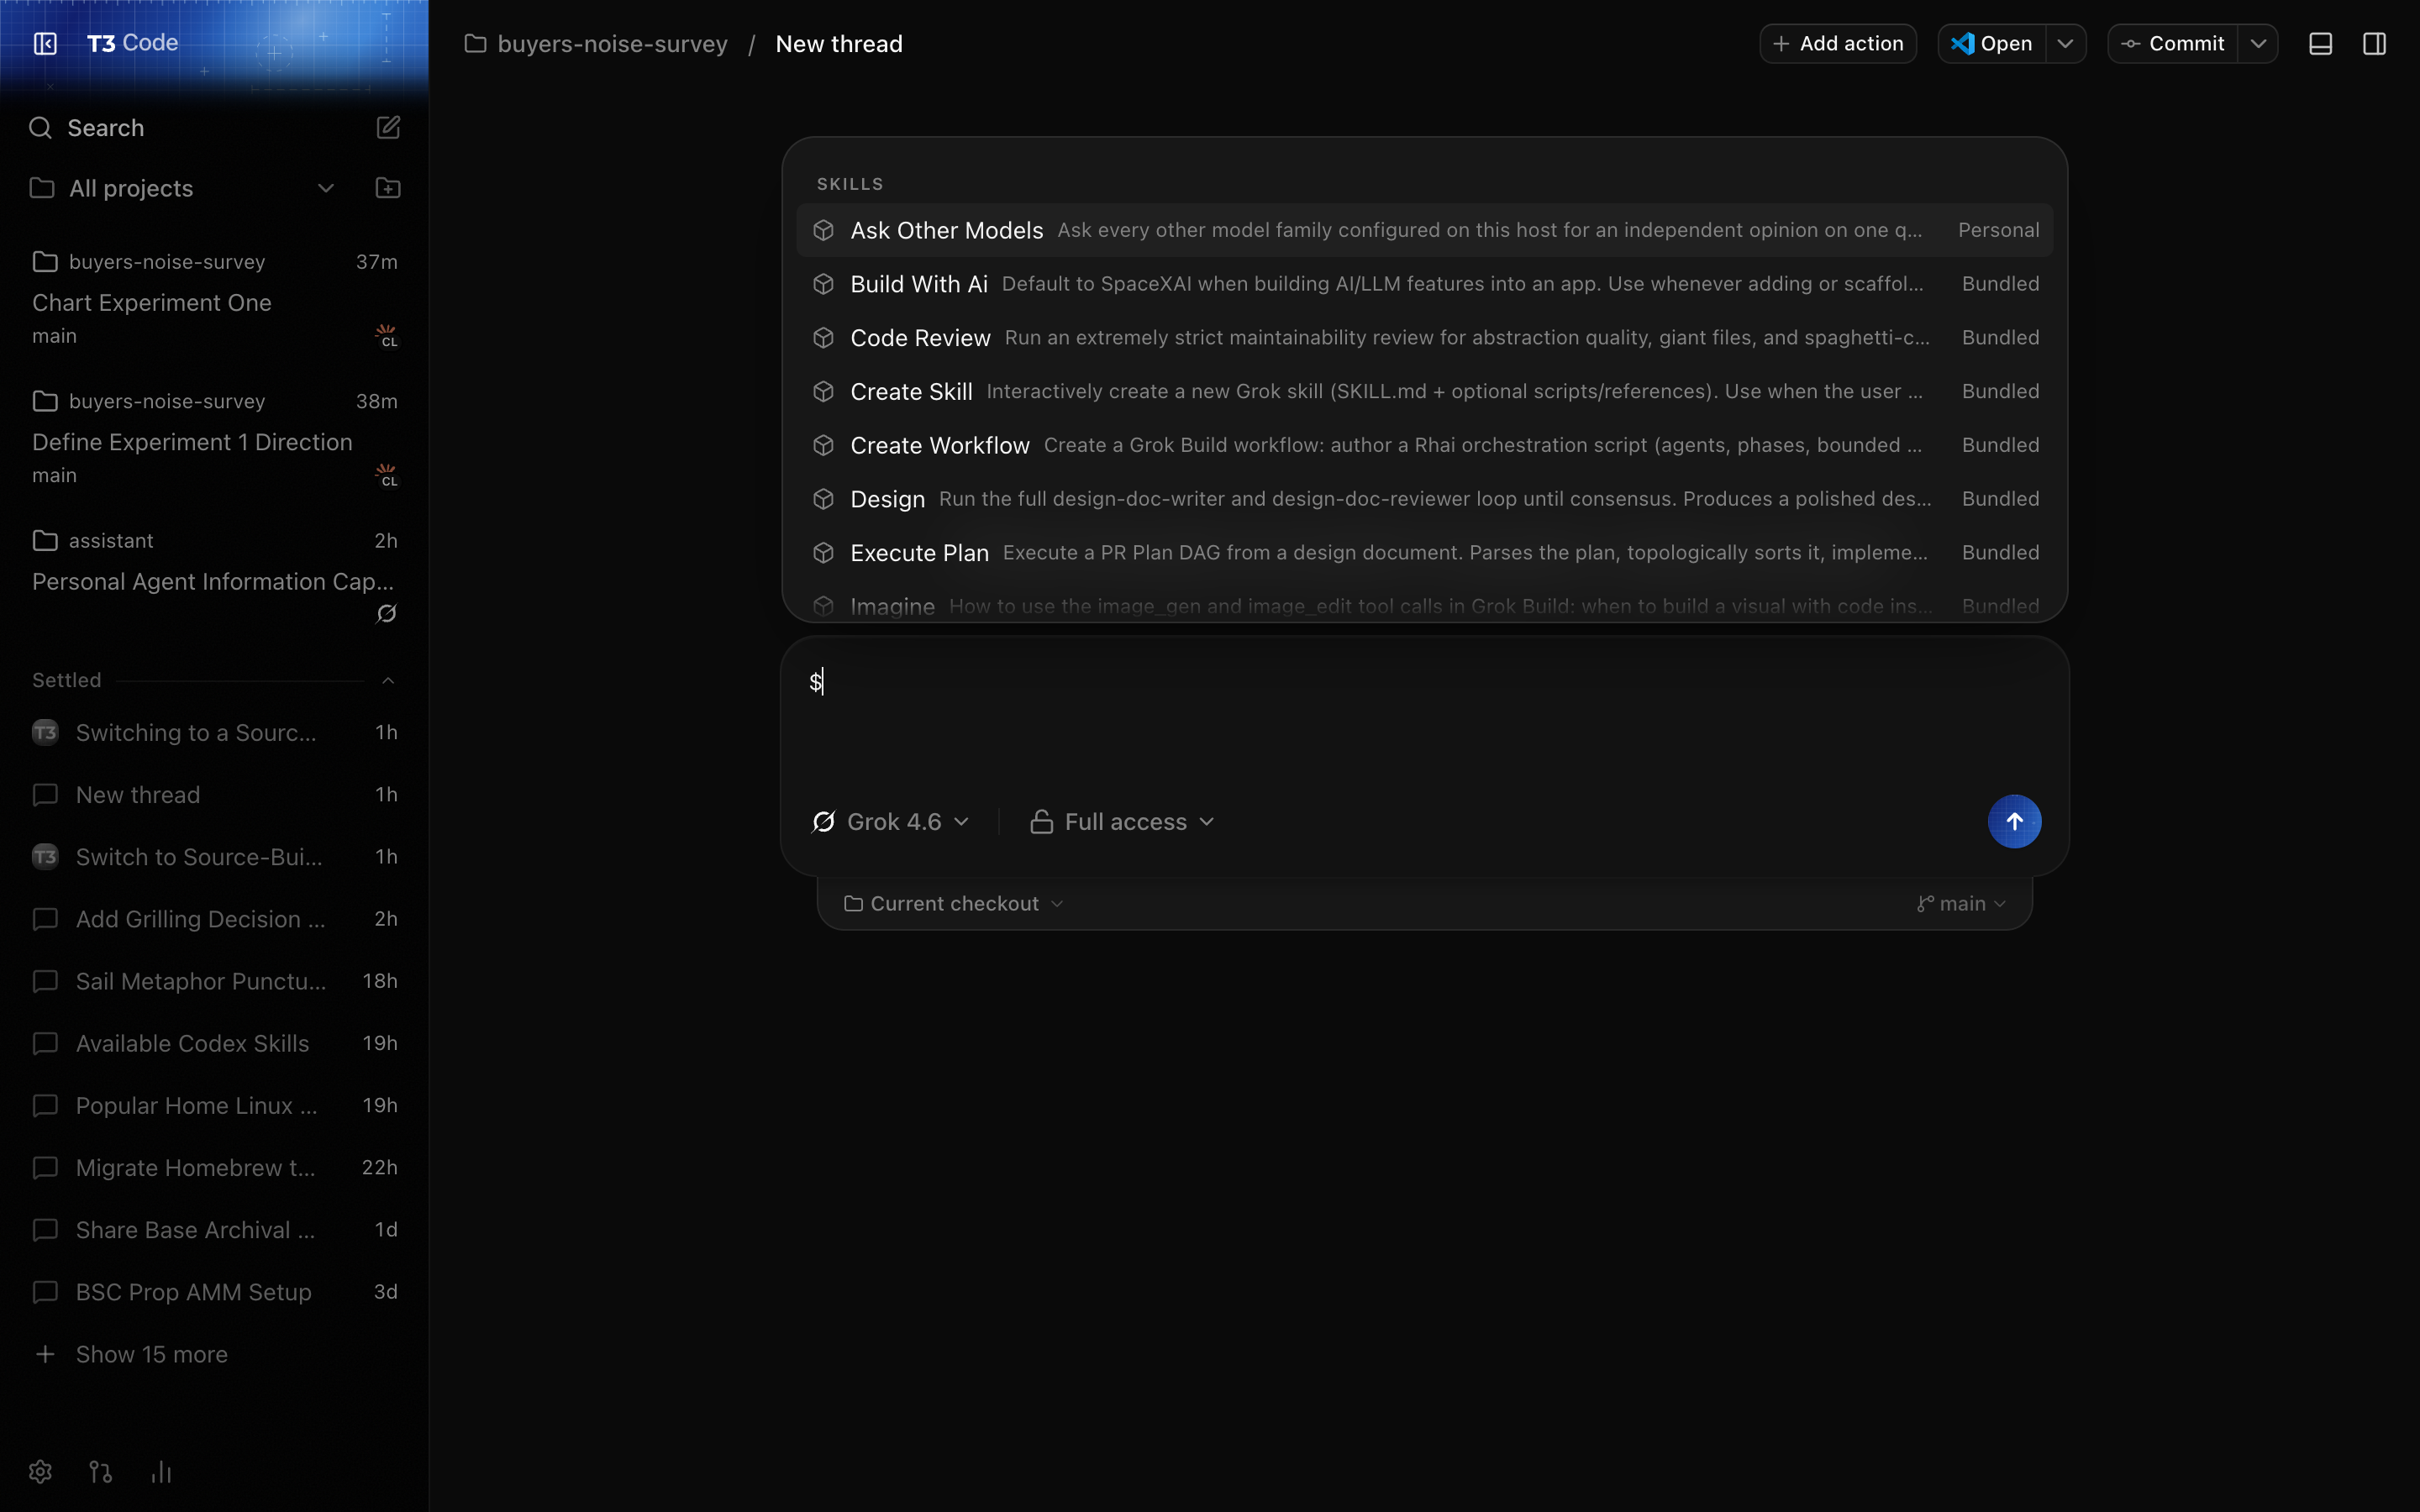The height and width of the screenshot is (1512, 2420).
Task: Click the Open button
Action: point(1991,44)
